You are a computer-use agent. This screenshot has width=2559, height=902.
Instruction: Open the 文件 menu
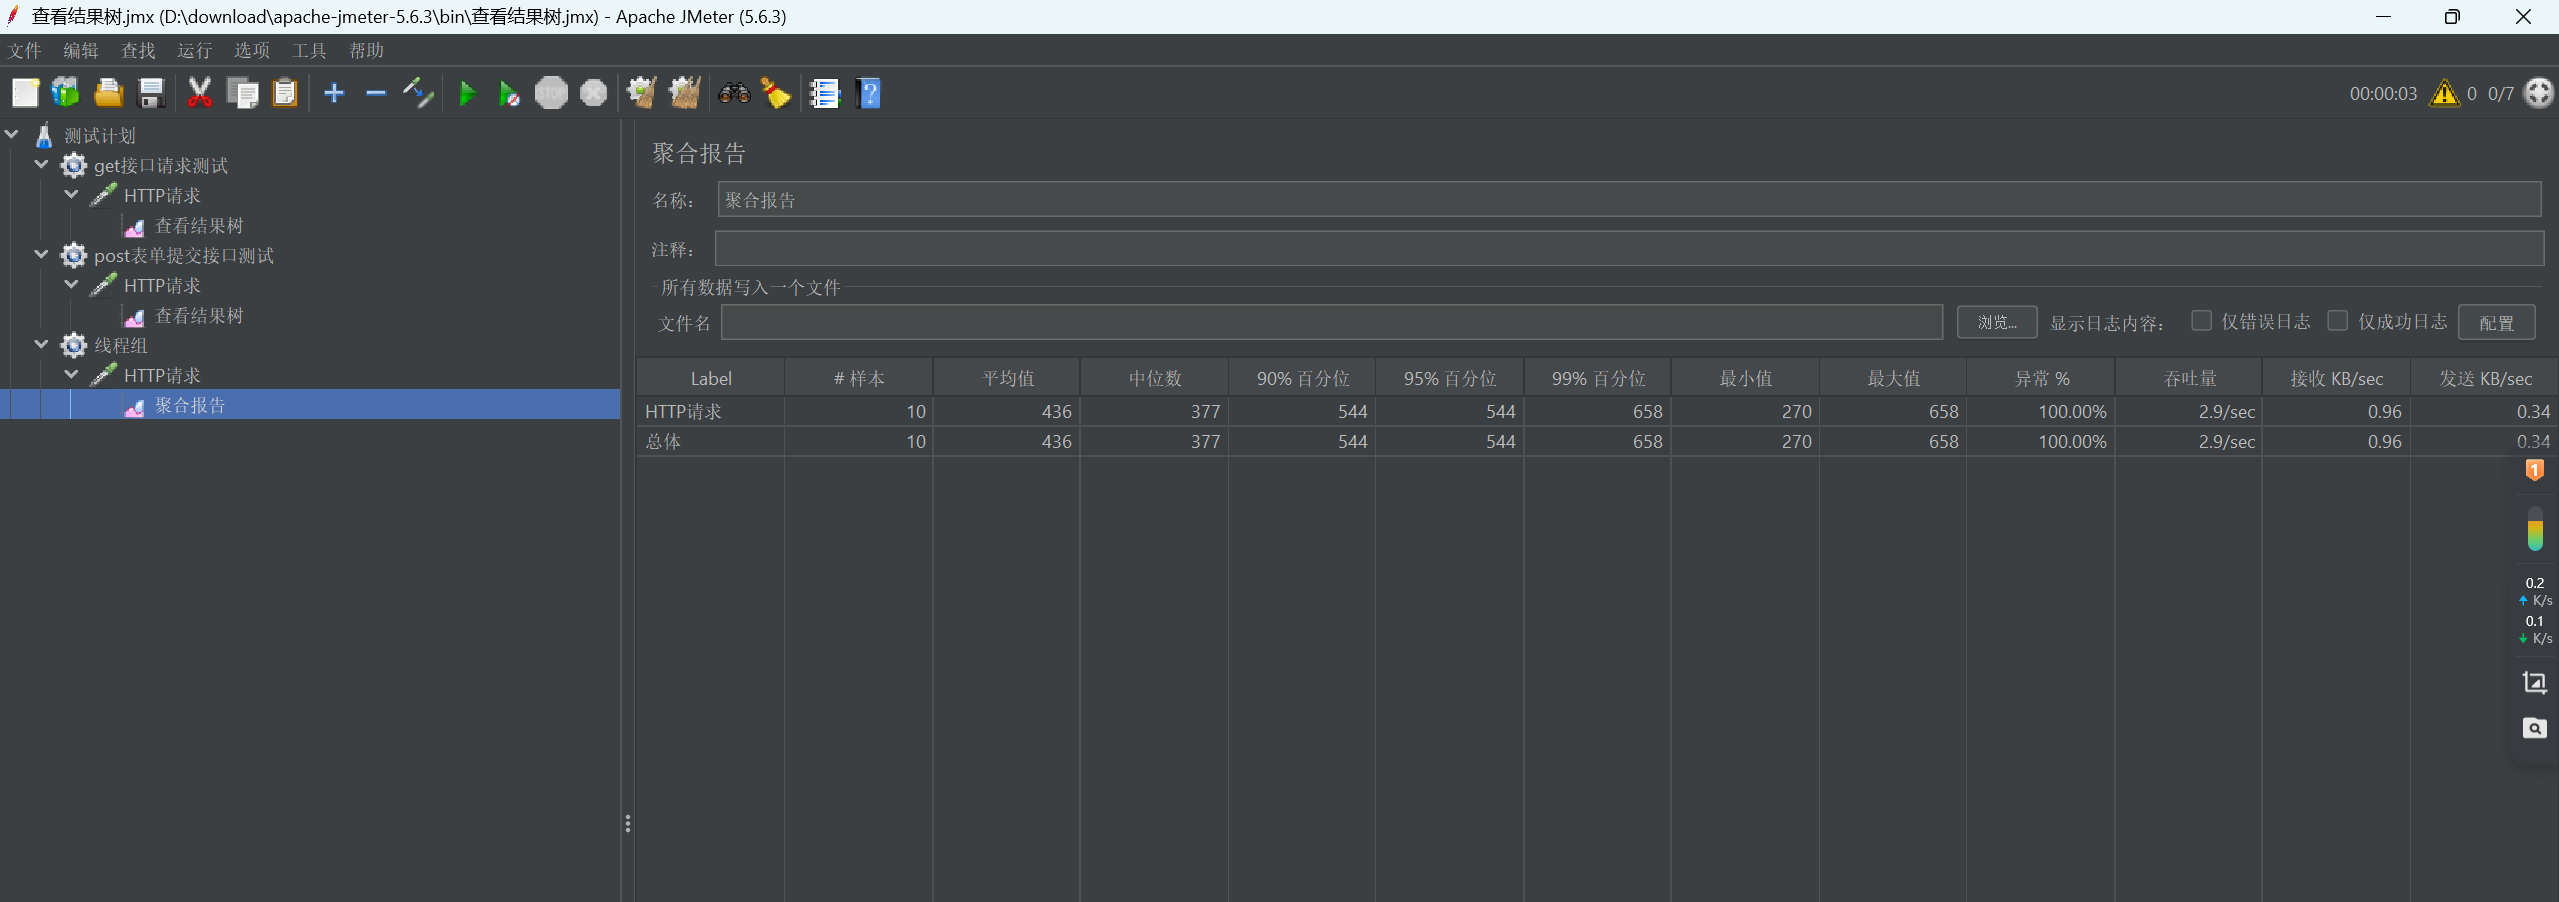(x=25, y=50)
